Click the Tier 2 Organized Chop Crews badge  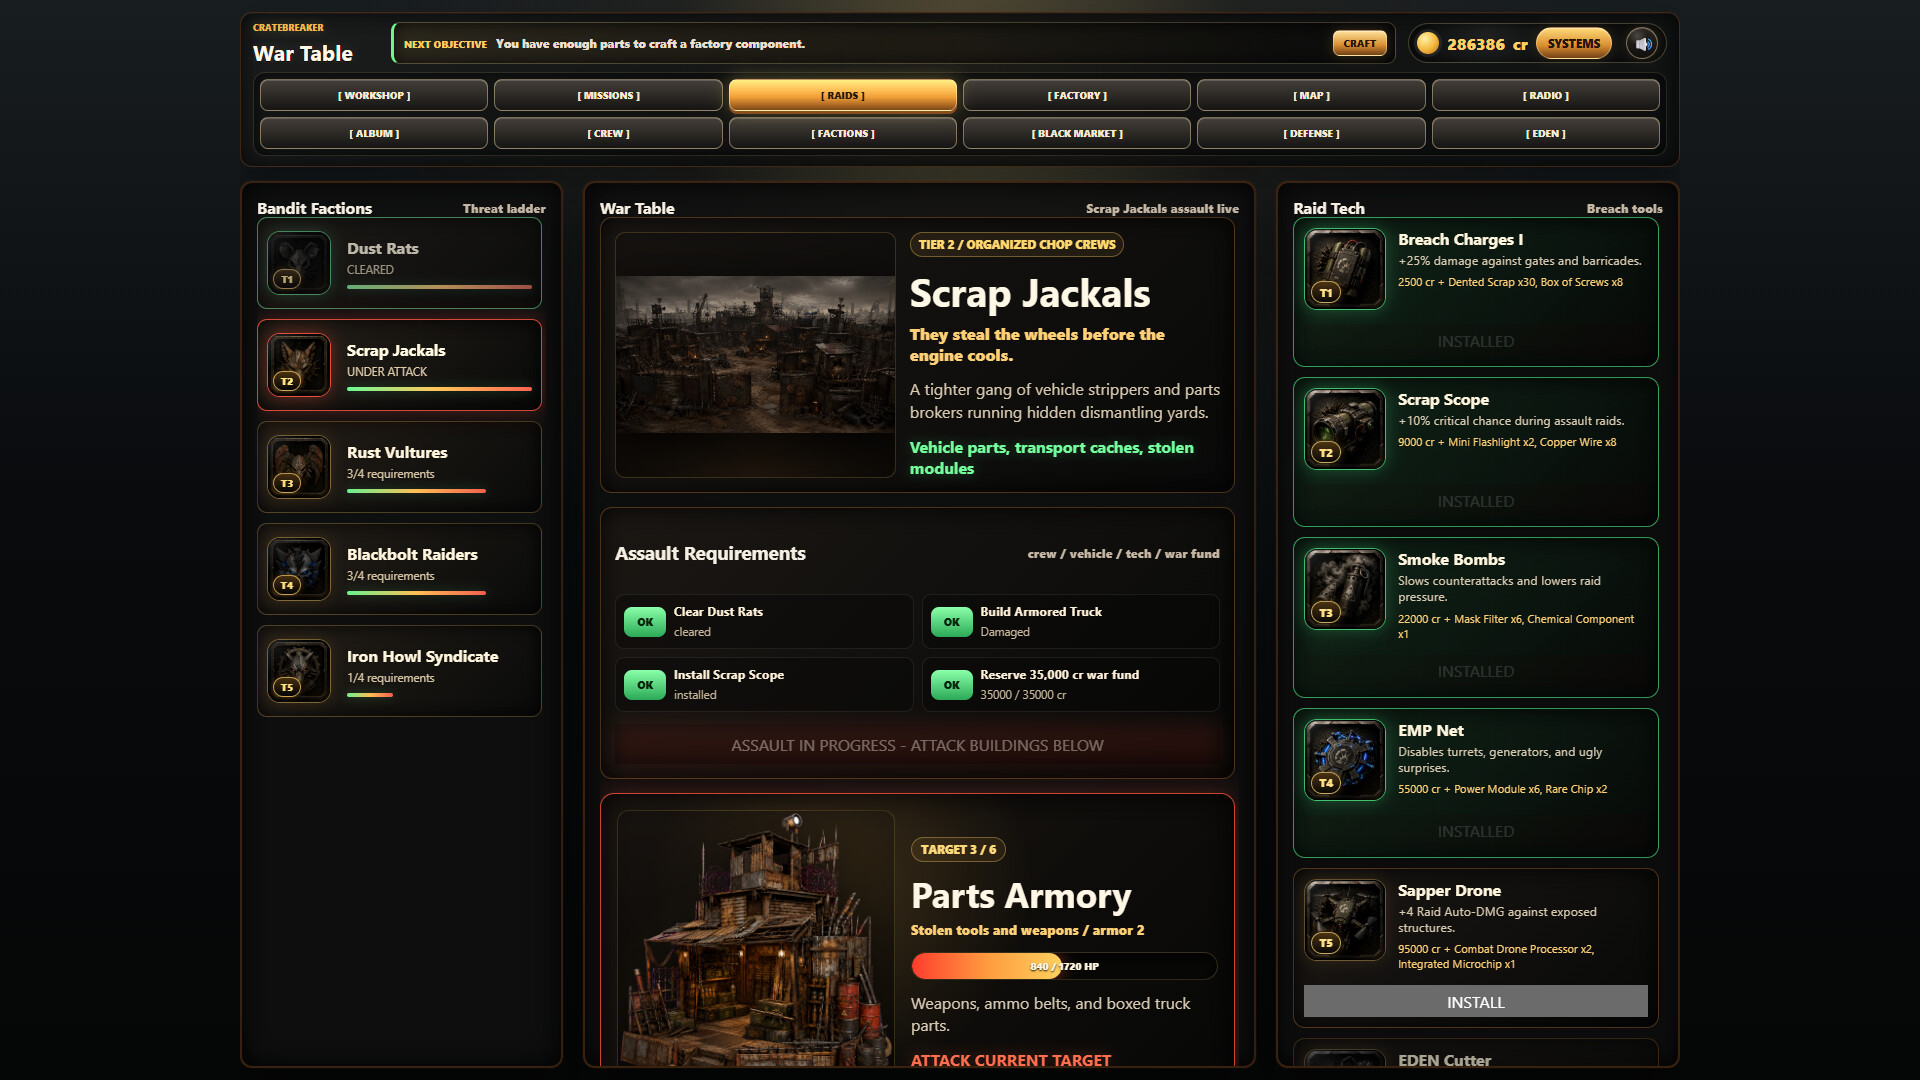point(1017,245)
